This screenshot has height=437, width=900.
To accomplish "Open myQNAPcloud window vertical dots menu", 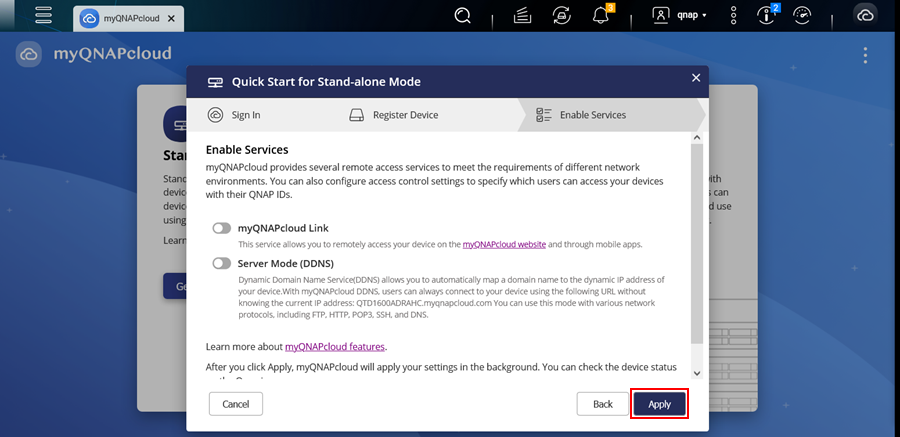I will tap(865, 55).
